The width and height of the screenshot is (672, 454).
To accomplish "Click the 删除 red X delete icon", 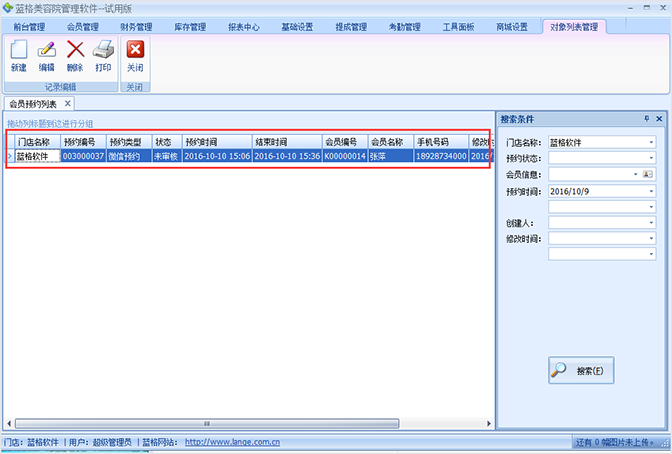I will (75, 50).
